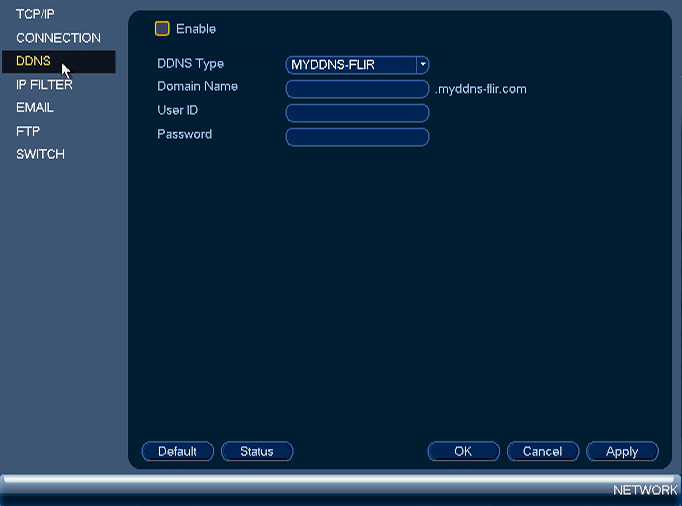Select the MYDDNS-FLIR combo box
This screenshot has width=682, height=506.
[357, 65]
